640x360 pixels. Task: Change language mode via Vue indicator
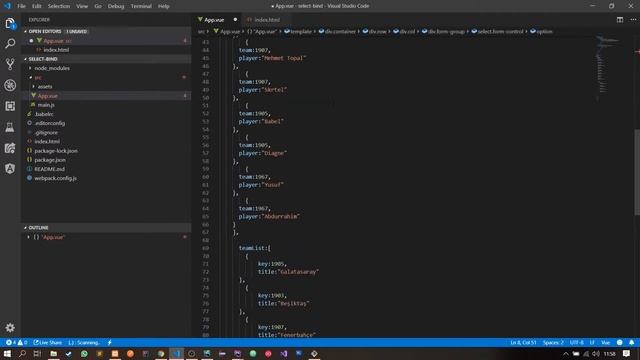pos(606,342)
